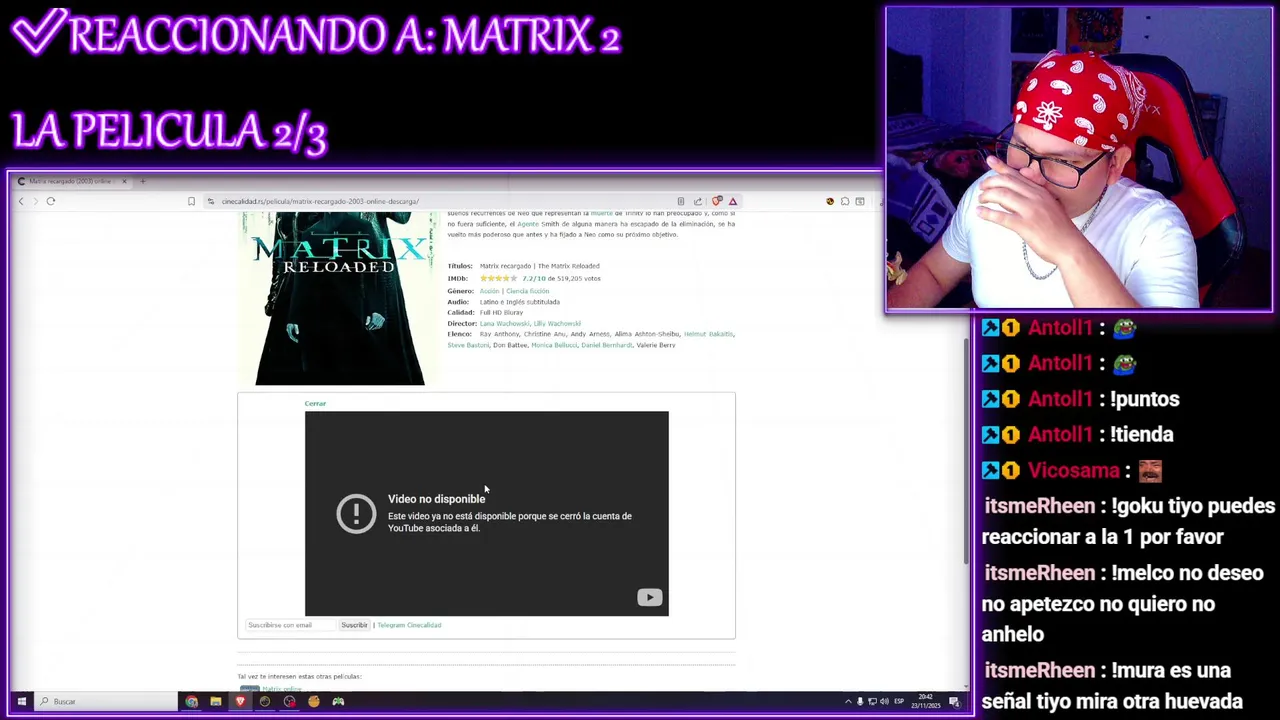Bookmark this page with bookmark icon
Viewport: 1280px width, 720px height.
[191, 201]
